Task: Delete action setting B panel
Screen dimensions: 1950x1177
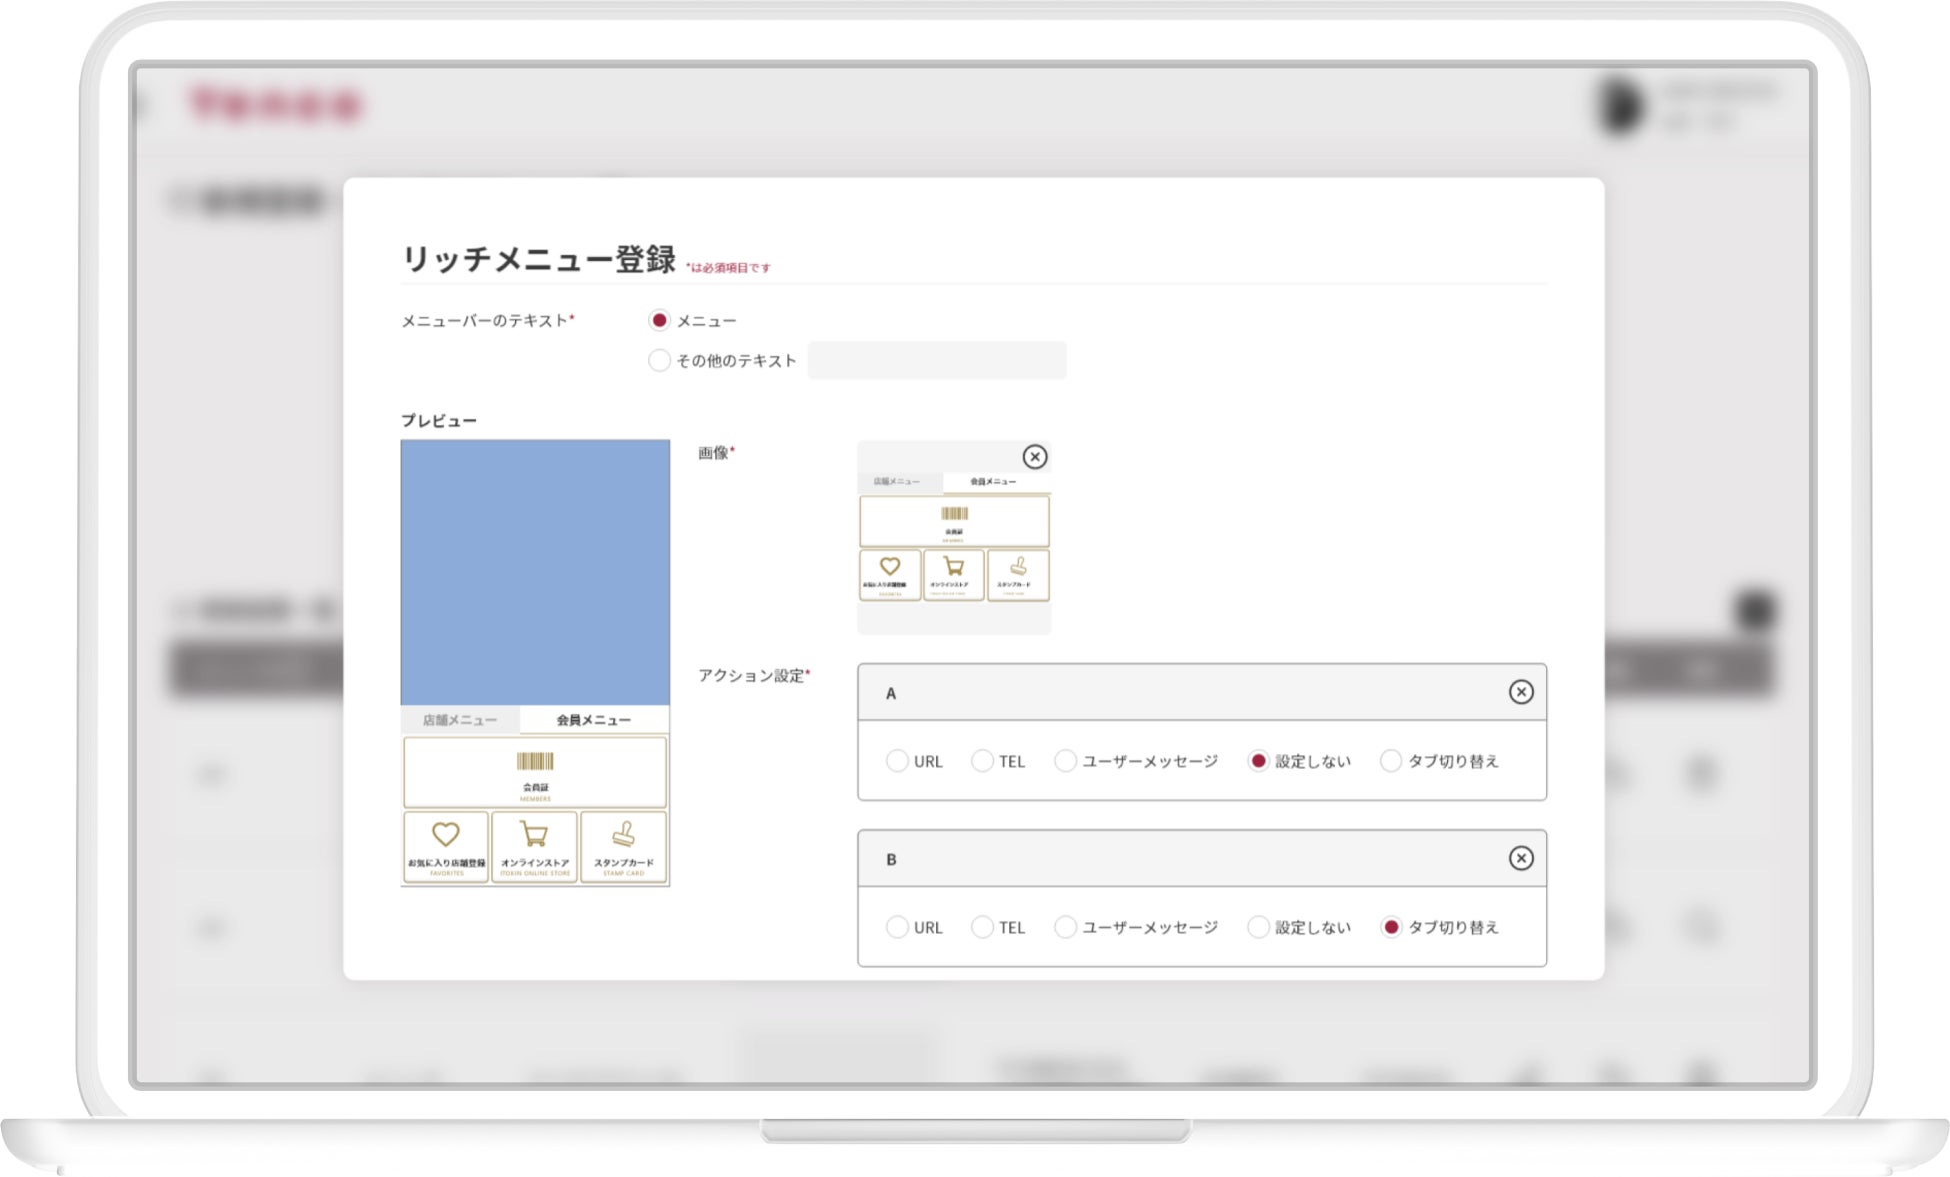Action: click(x=1520, y=858)
